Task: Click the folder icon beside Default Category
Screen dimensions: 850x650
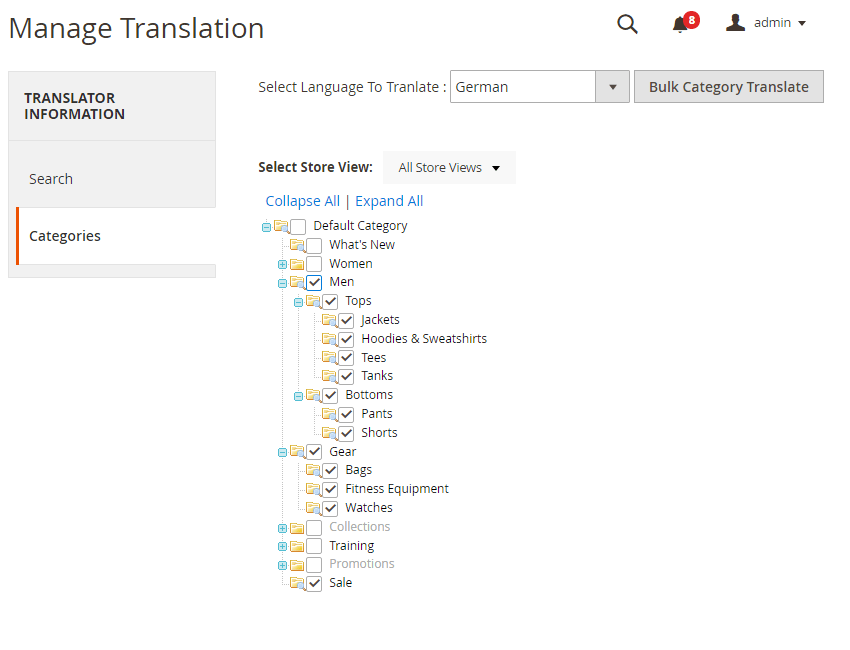Action: tap(281, 226)
